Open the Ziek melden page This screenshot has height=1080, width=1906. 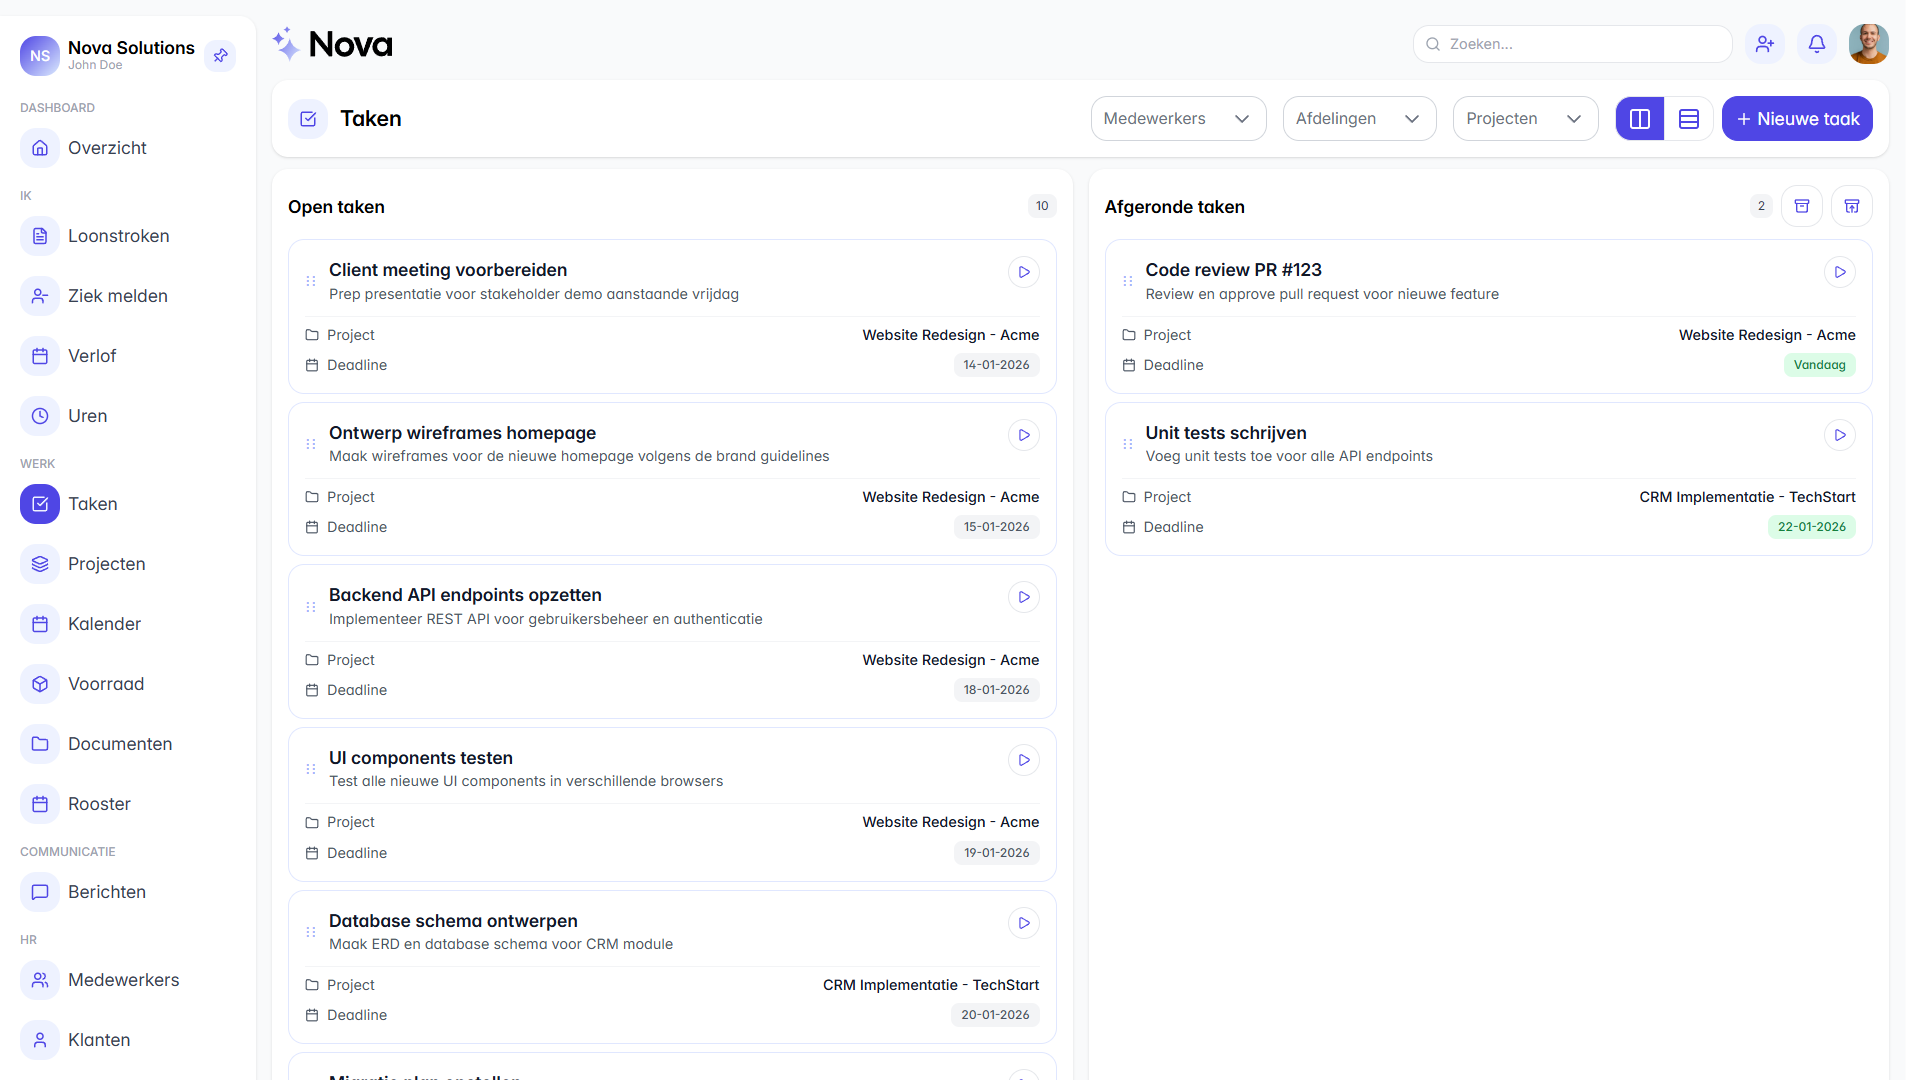click(117, 296)
